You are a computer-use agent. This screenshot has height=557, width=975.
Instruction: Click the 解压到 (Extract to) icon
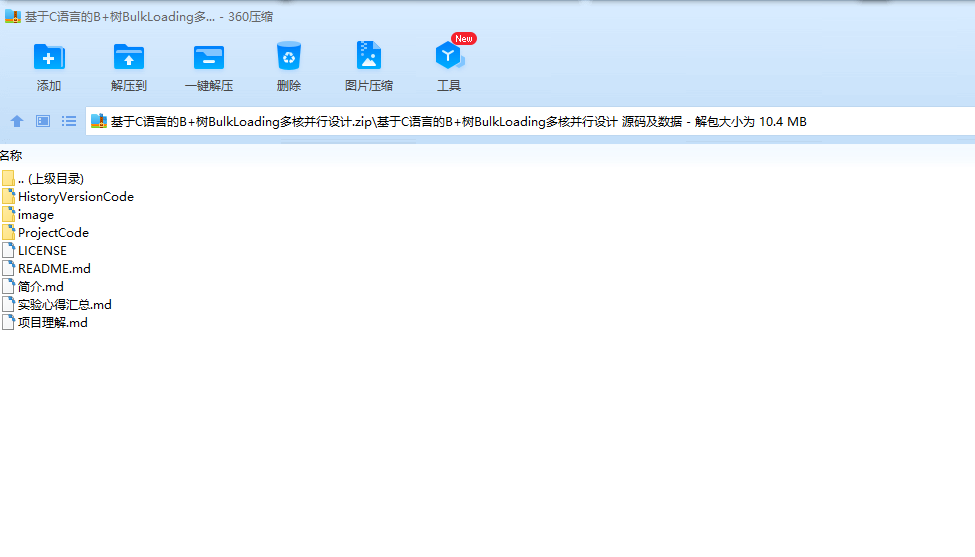point(129,57)
